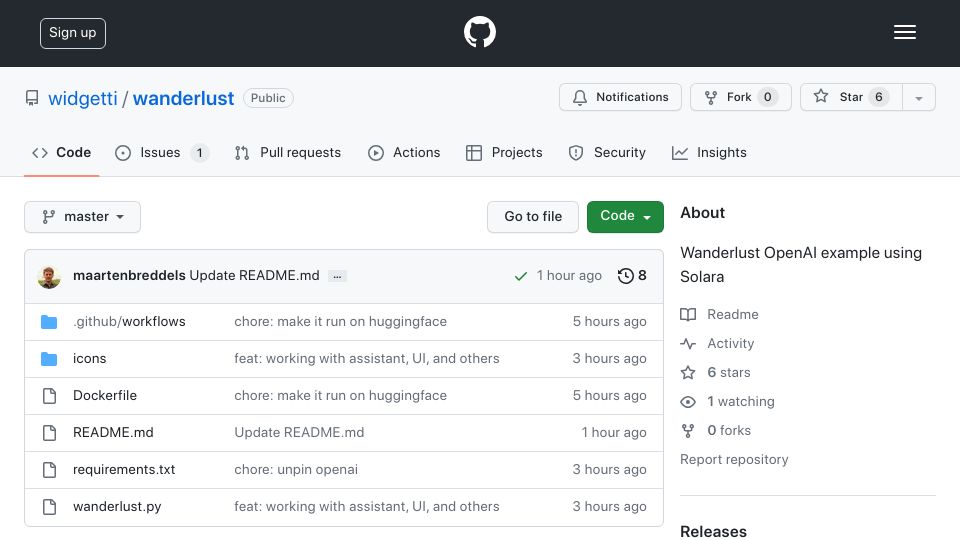The height and width of the screenshot is (540, 960).
Task: Open the requirements.txt file
Action: (x=124, y=469)
